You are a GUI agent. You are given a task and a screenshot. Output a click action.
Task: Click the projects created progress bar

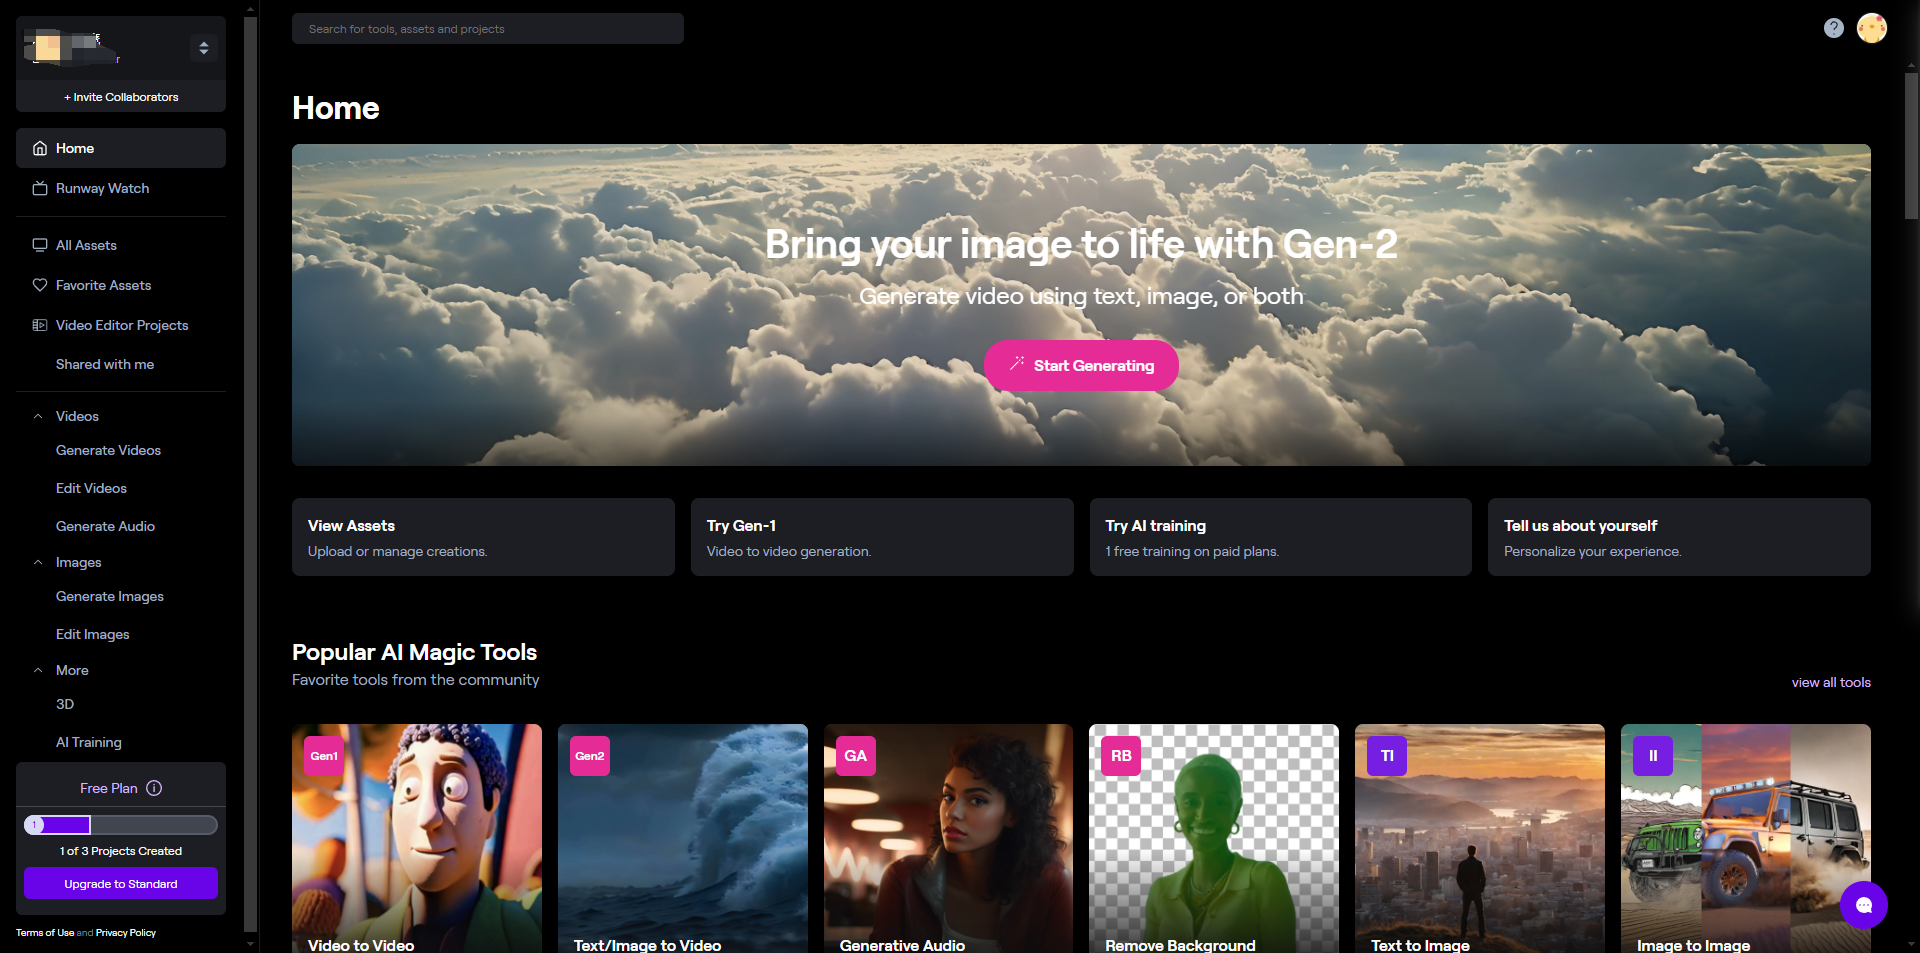click(121, 825)
